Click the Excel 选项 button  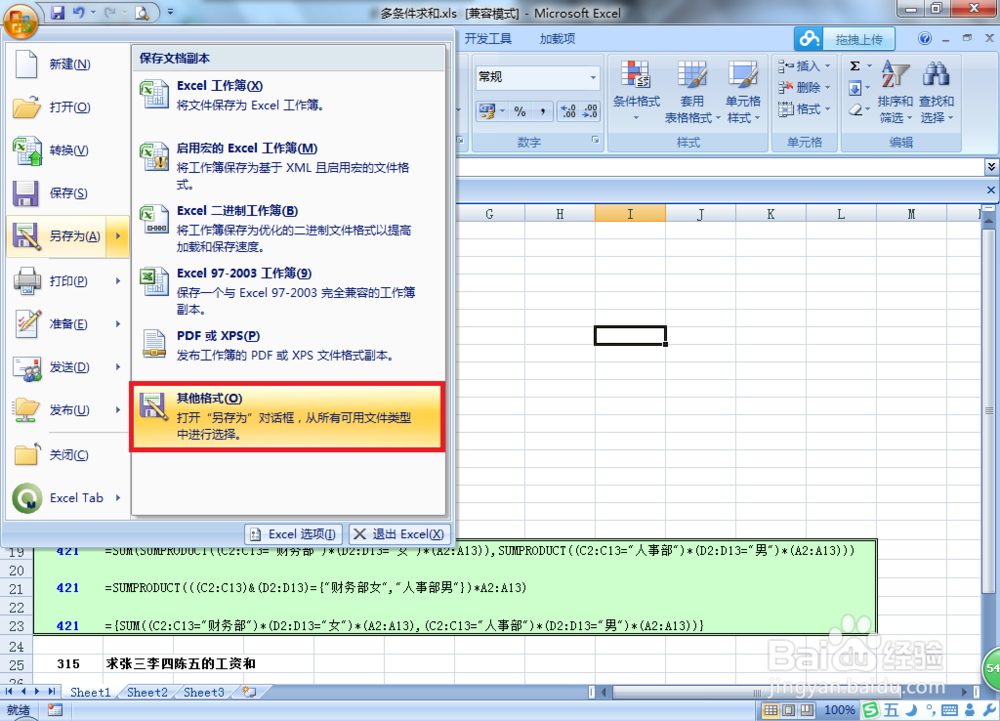click(x=292, y=533)
